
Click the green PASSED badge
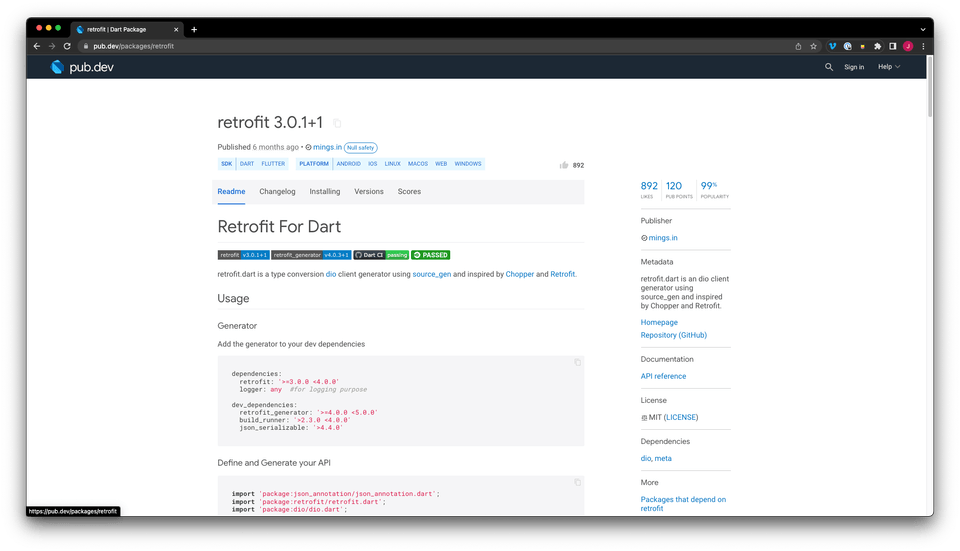coord(430,255)
